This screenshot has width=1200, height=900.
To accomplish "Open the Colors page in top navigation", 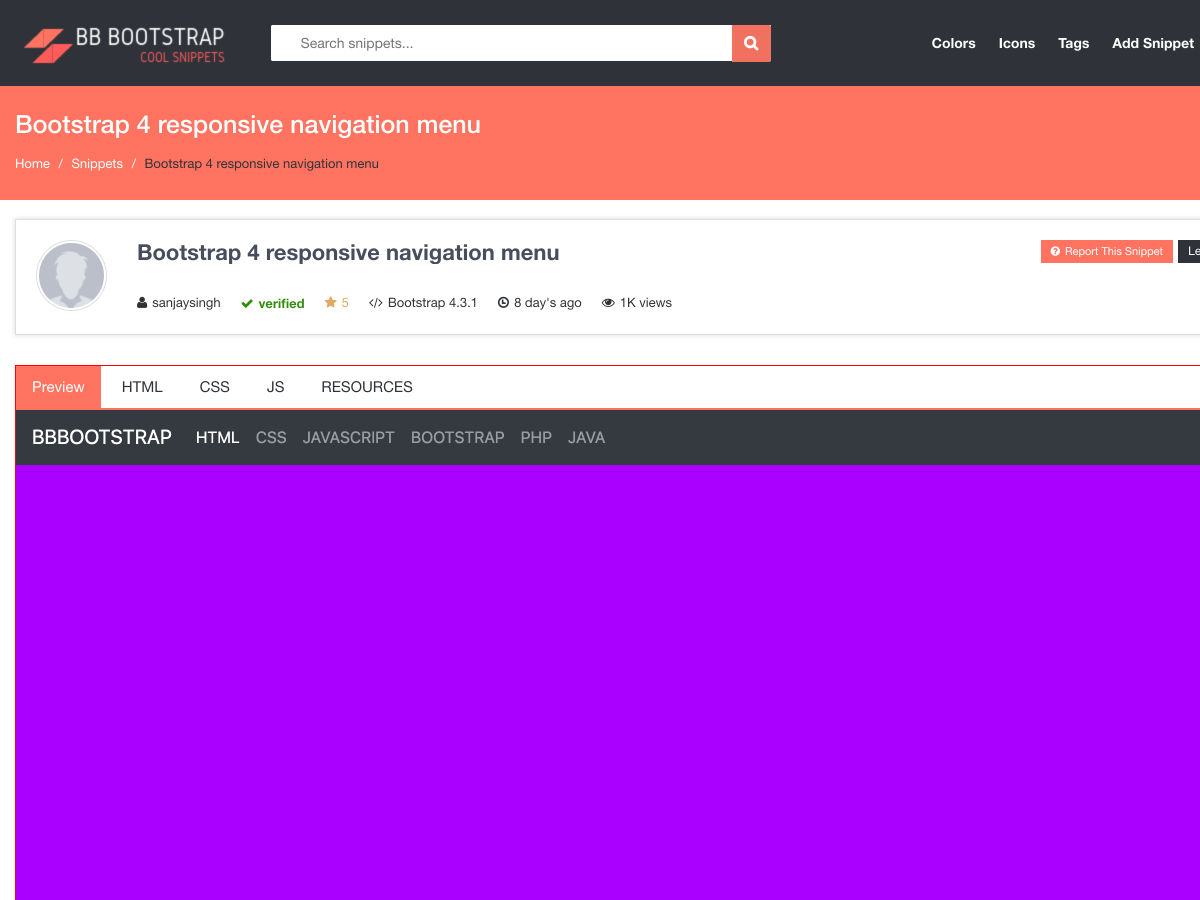I will [x=953, y=43].
